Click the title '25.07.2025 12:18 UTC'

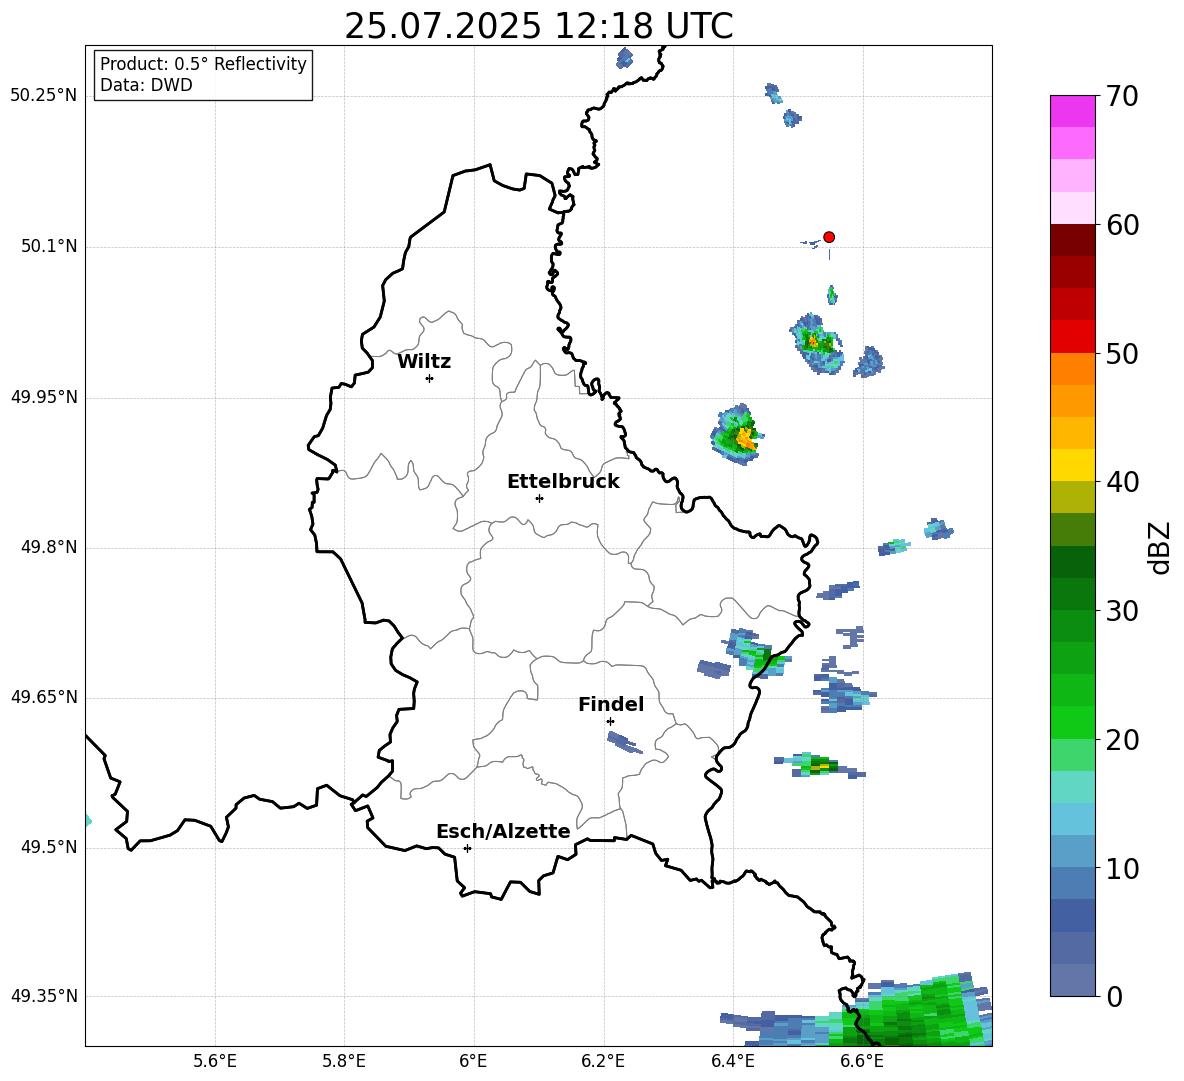(538, 26)
